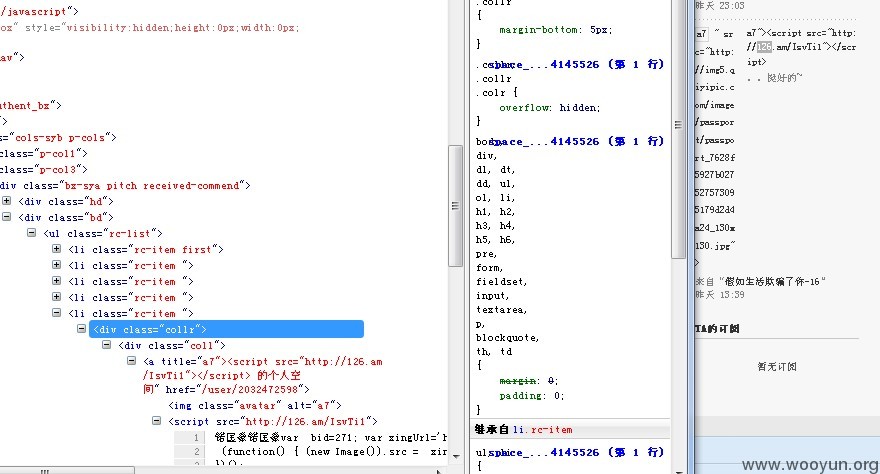This screenshot has width=880, height=474.
Task: Select the li class="rc-item first" row
Action: (146, 250)
